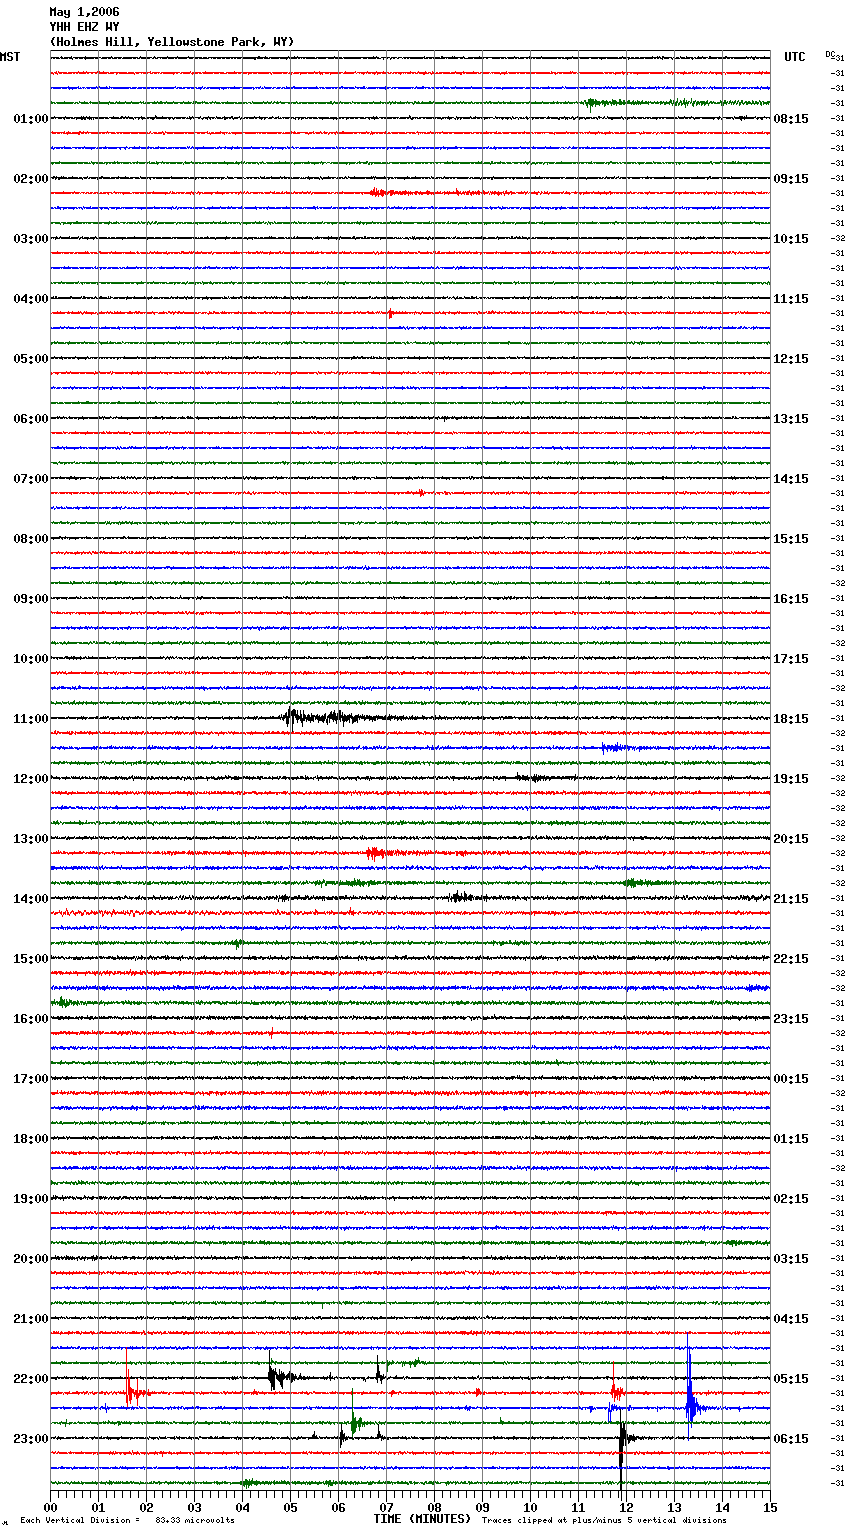This screenshot has width=850, height=1534.
Task: Click the small red blip near minute 07 below the 04:00 trace
Action: 390,313
